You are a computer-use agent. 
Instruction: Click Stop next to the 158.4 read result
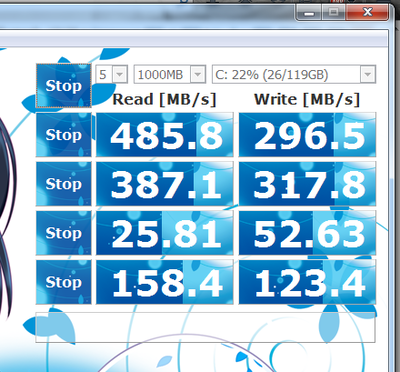pyautogui.click(x=63, y=282)
